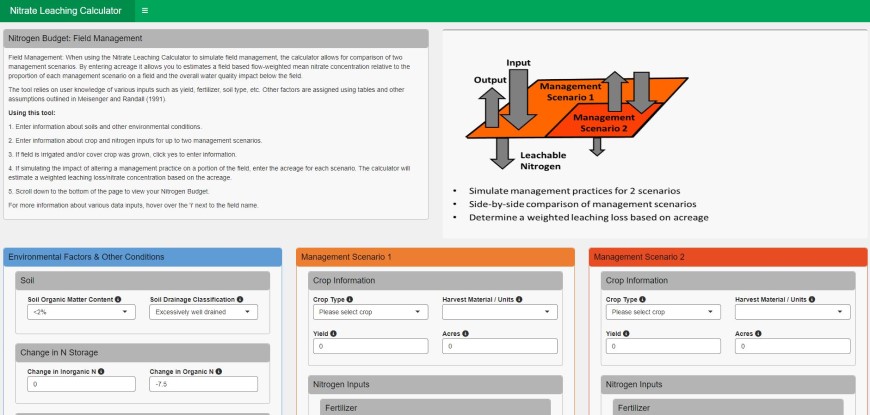Open the Soil Drainage Classification dropdown
This screenshot has height=415, width=870.
click(203, 312)
